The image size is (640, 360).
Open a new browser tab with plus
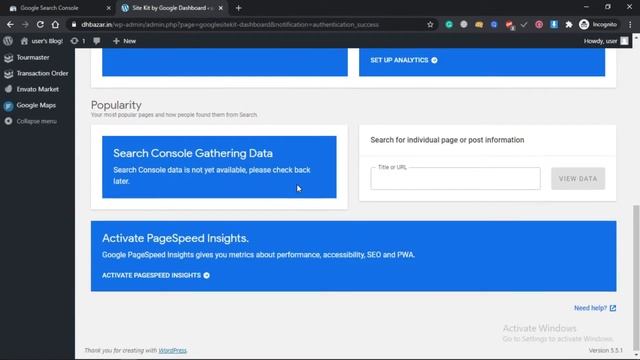click(x=239, y=8)
